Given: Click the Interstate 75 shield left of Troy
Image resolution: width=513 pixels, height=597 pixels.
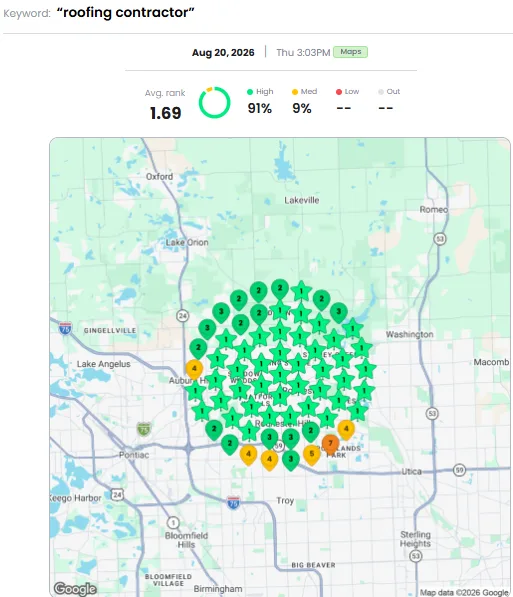Looking at the screenshot, I should click(233, 503).
